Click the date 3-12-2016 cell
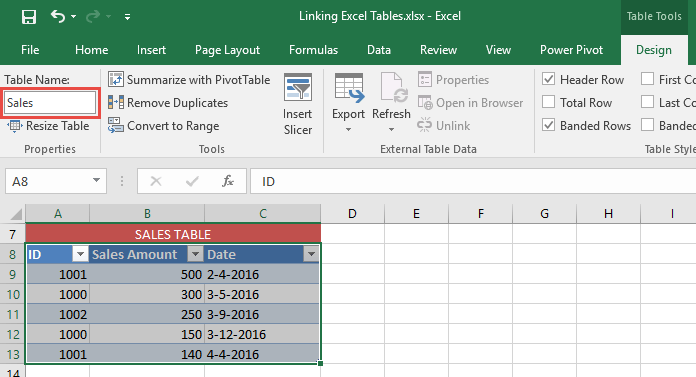This screenshot has height=377, width=696. 262,334
